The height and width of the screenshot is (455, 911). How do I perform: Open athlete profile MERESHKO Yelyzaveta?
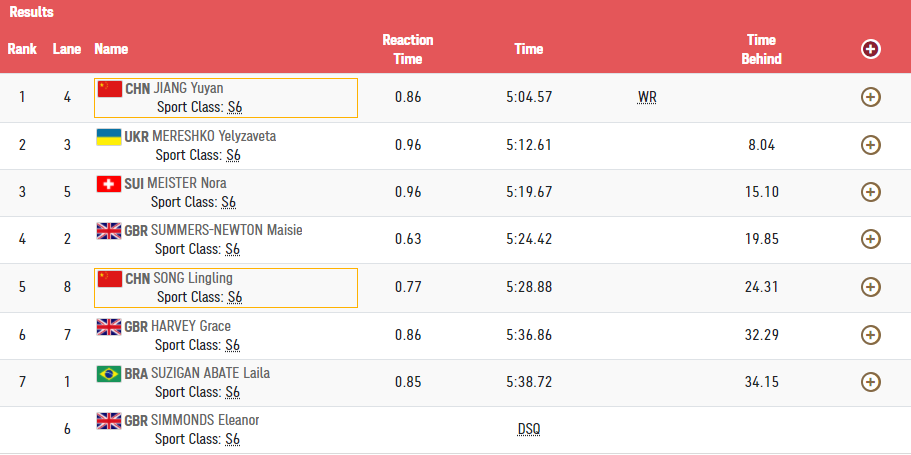tap(214, 136)
